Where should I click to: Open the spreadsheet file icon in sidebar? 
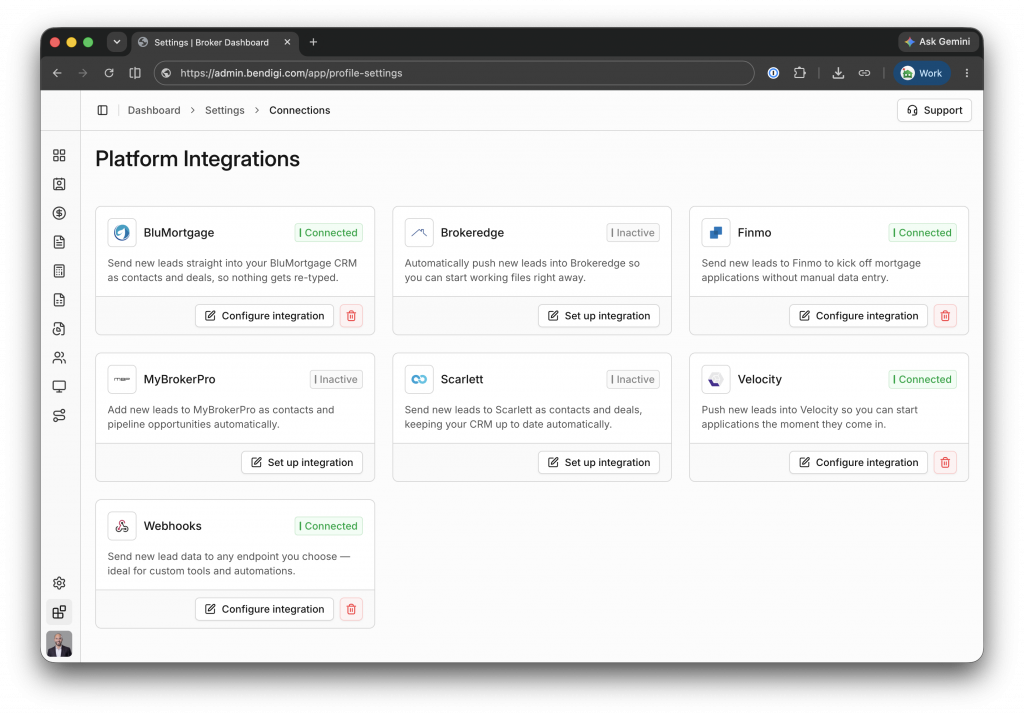[x=59, y=300]
